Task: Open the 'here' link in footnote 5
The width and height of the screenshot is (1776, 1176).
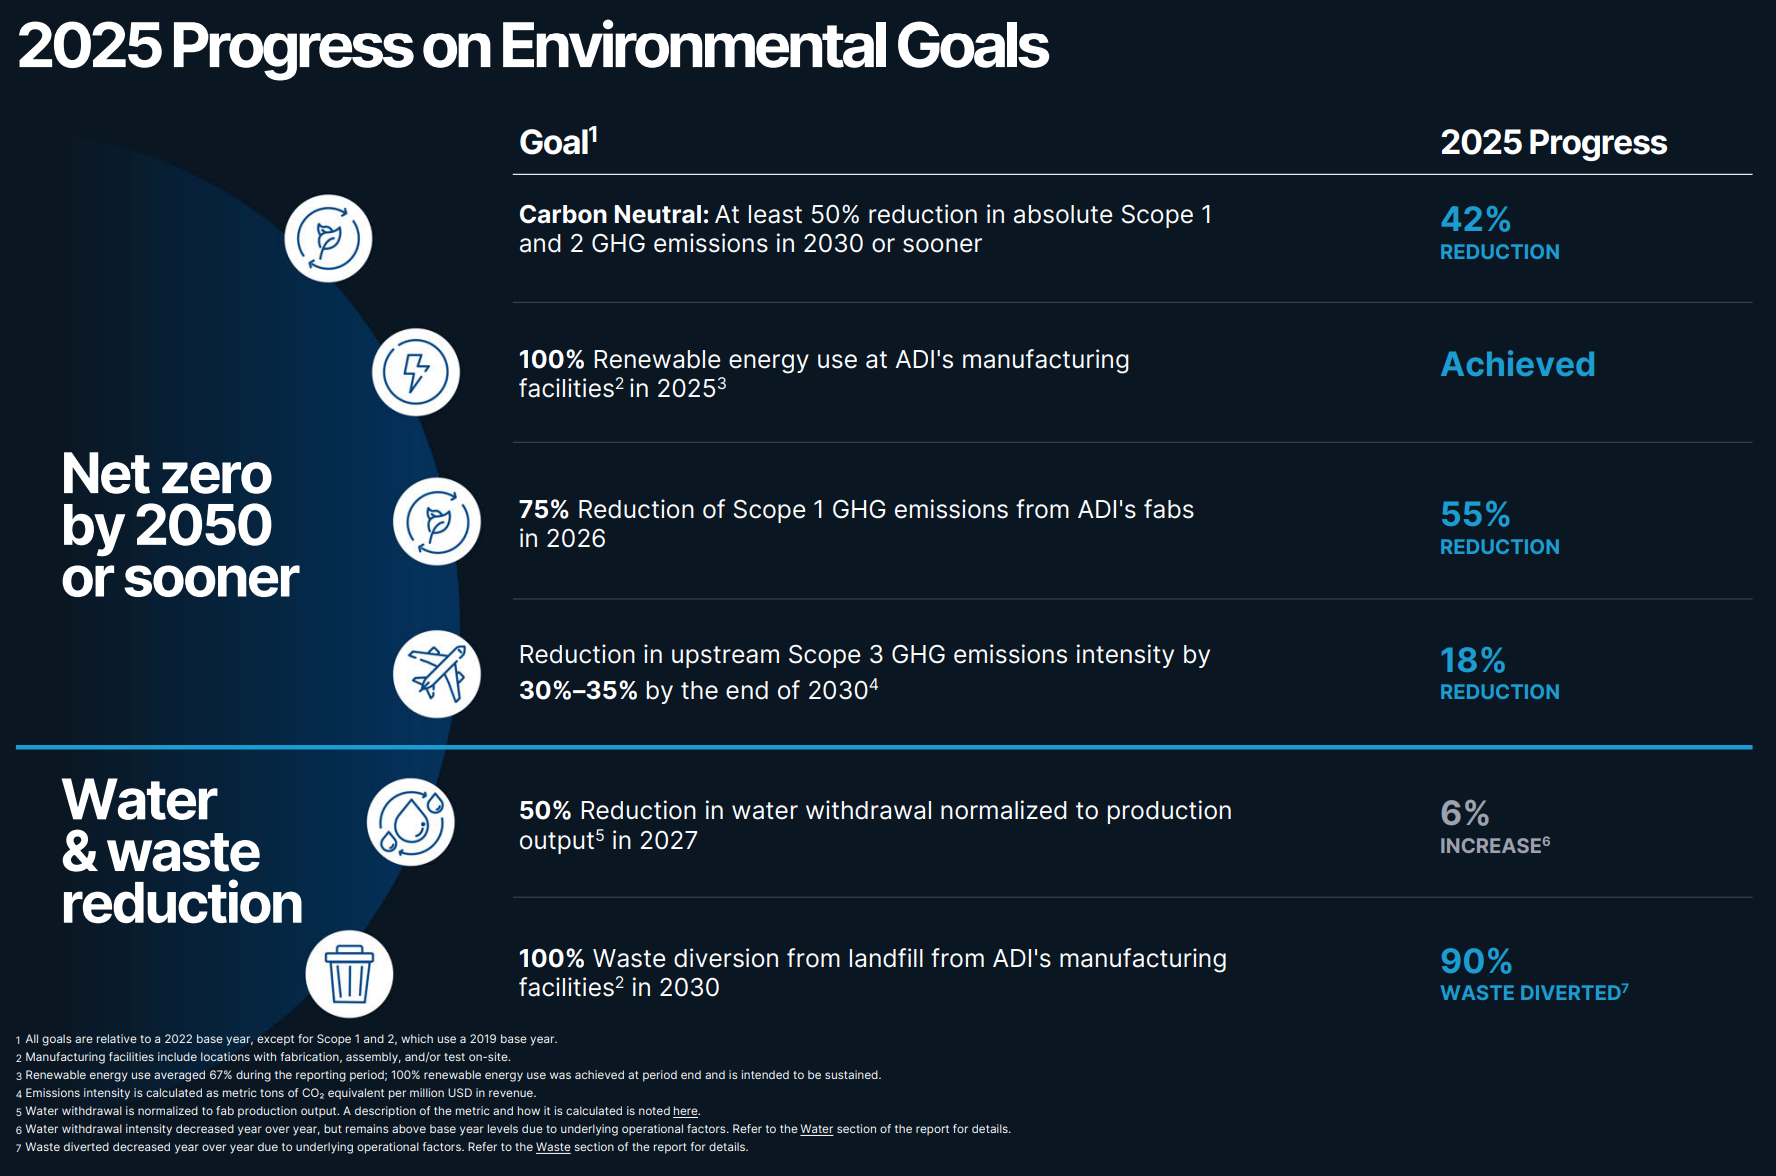Action: [x=685, y=1111]
